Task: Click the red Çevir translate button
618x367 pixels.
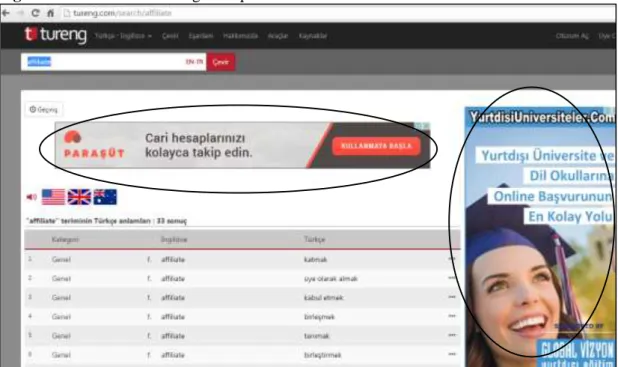Action: pos(221,62)
